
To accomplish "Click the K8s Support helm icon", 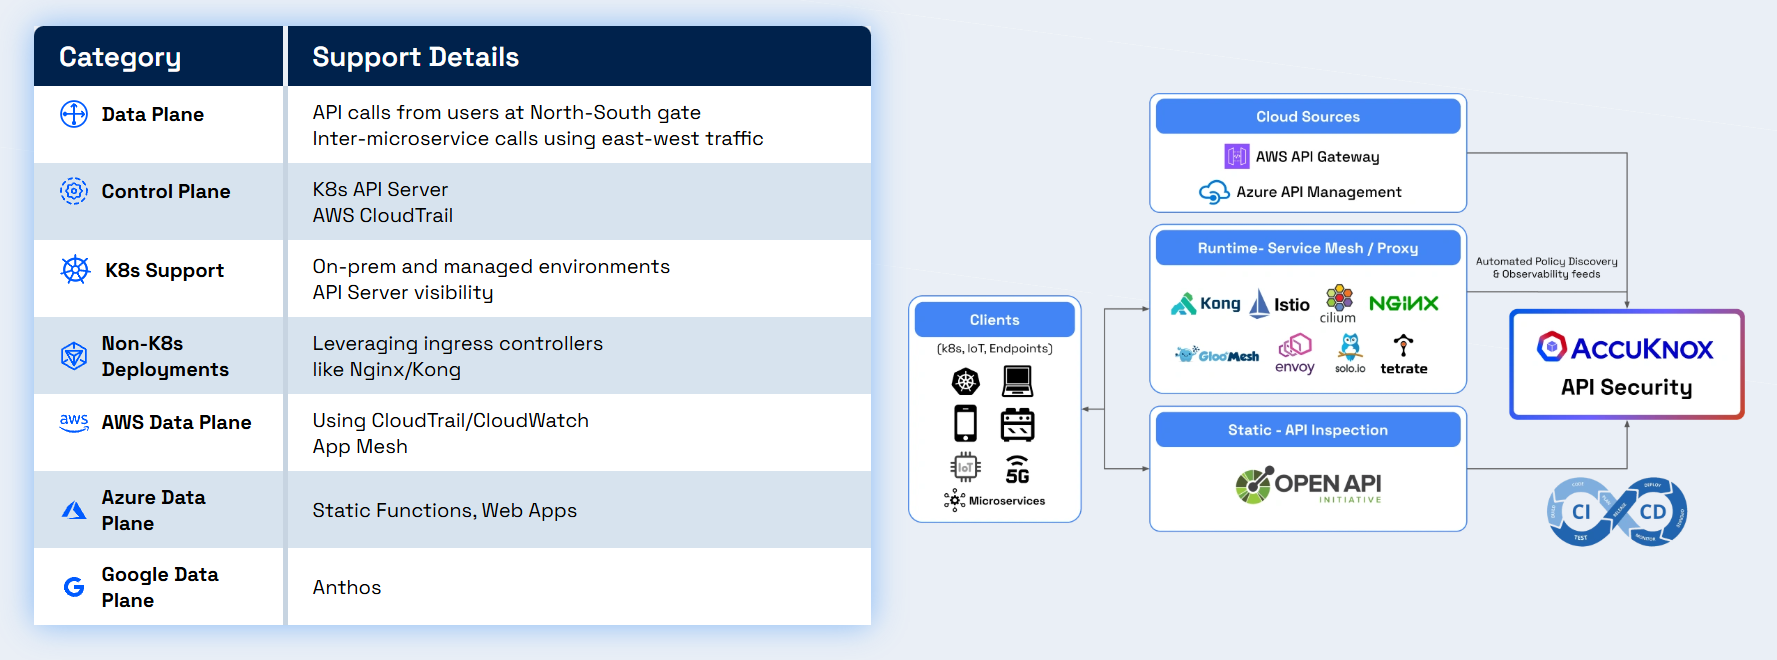I will tap(75, 269).
